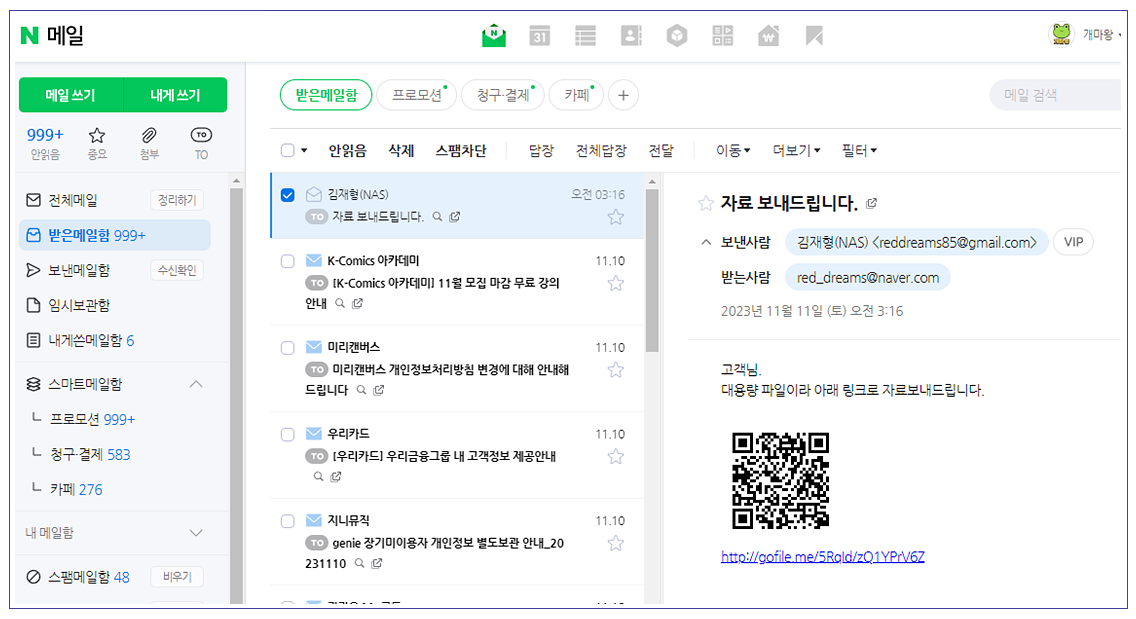
Task: Star the opened mail title 자료 보내드립니다
Action: tap(706, 204)
